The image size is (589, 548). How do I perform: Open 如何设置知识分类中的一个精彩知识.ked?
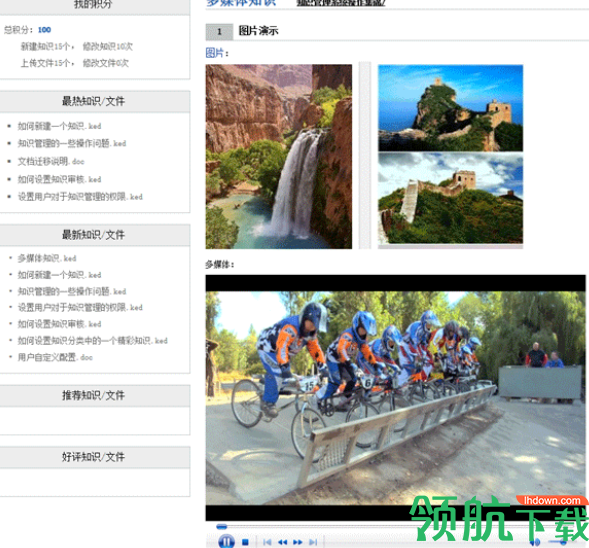pyautogui.click(x=92, y=341)
